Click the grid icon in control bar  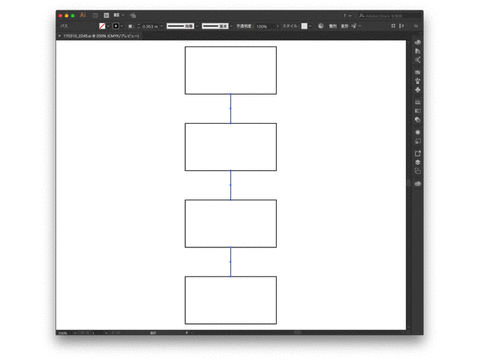tap(393, 26)
